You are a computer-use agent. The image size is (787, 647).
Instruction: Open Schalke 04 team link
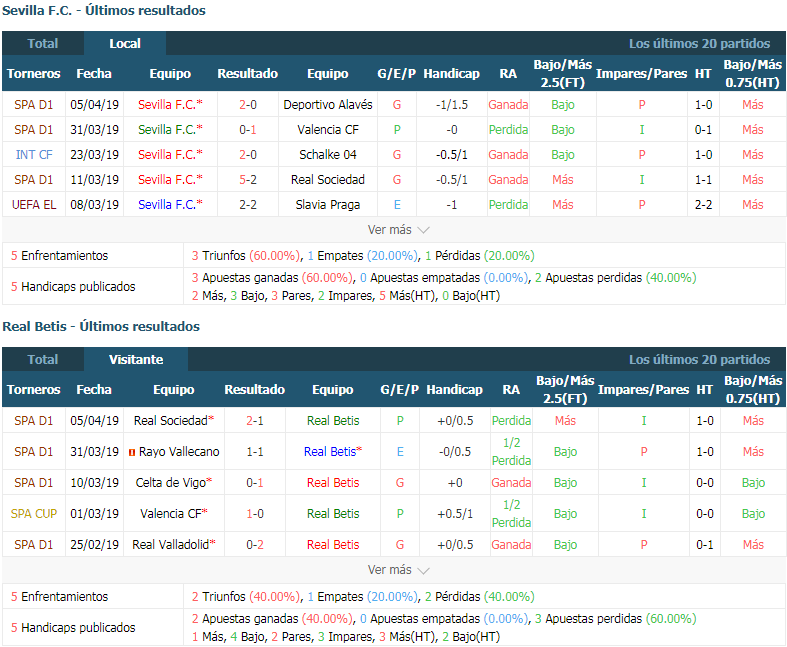328,155
